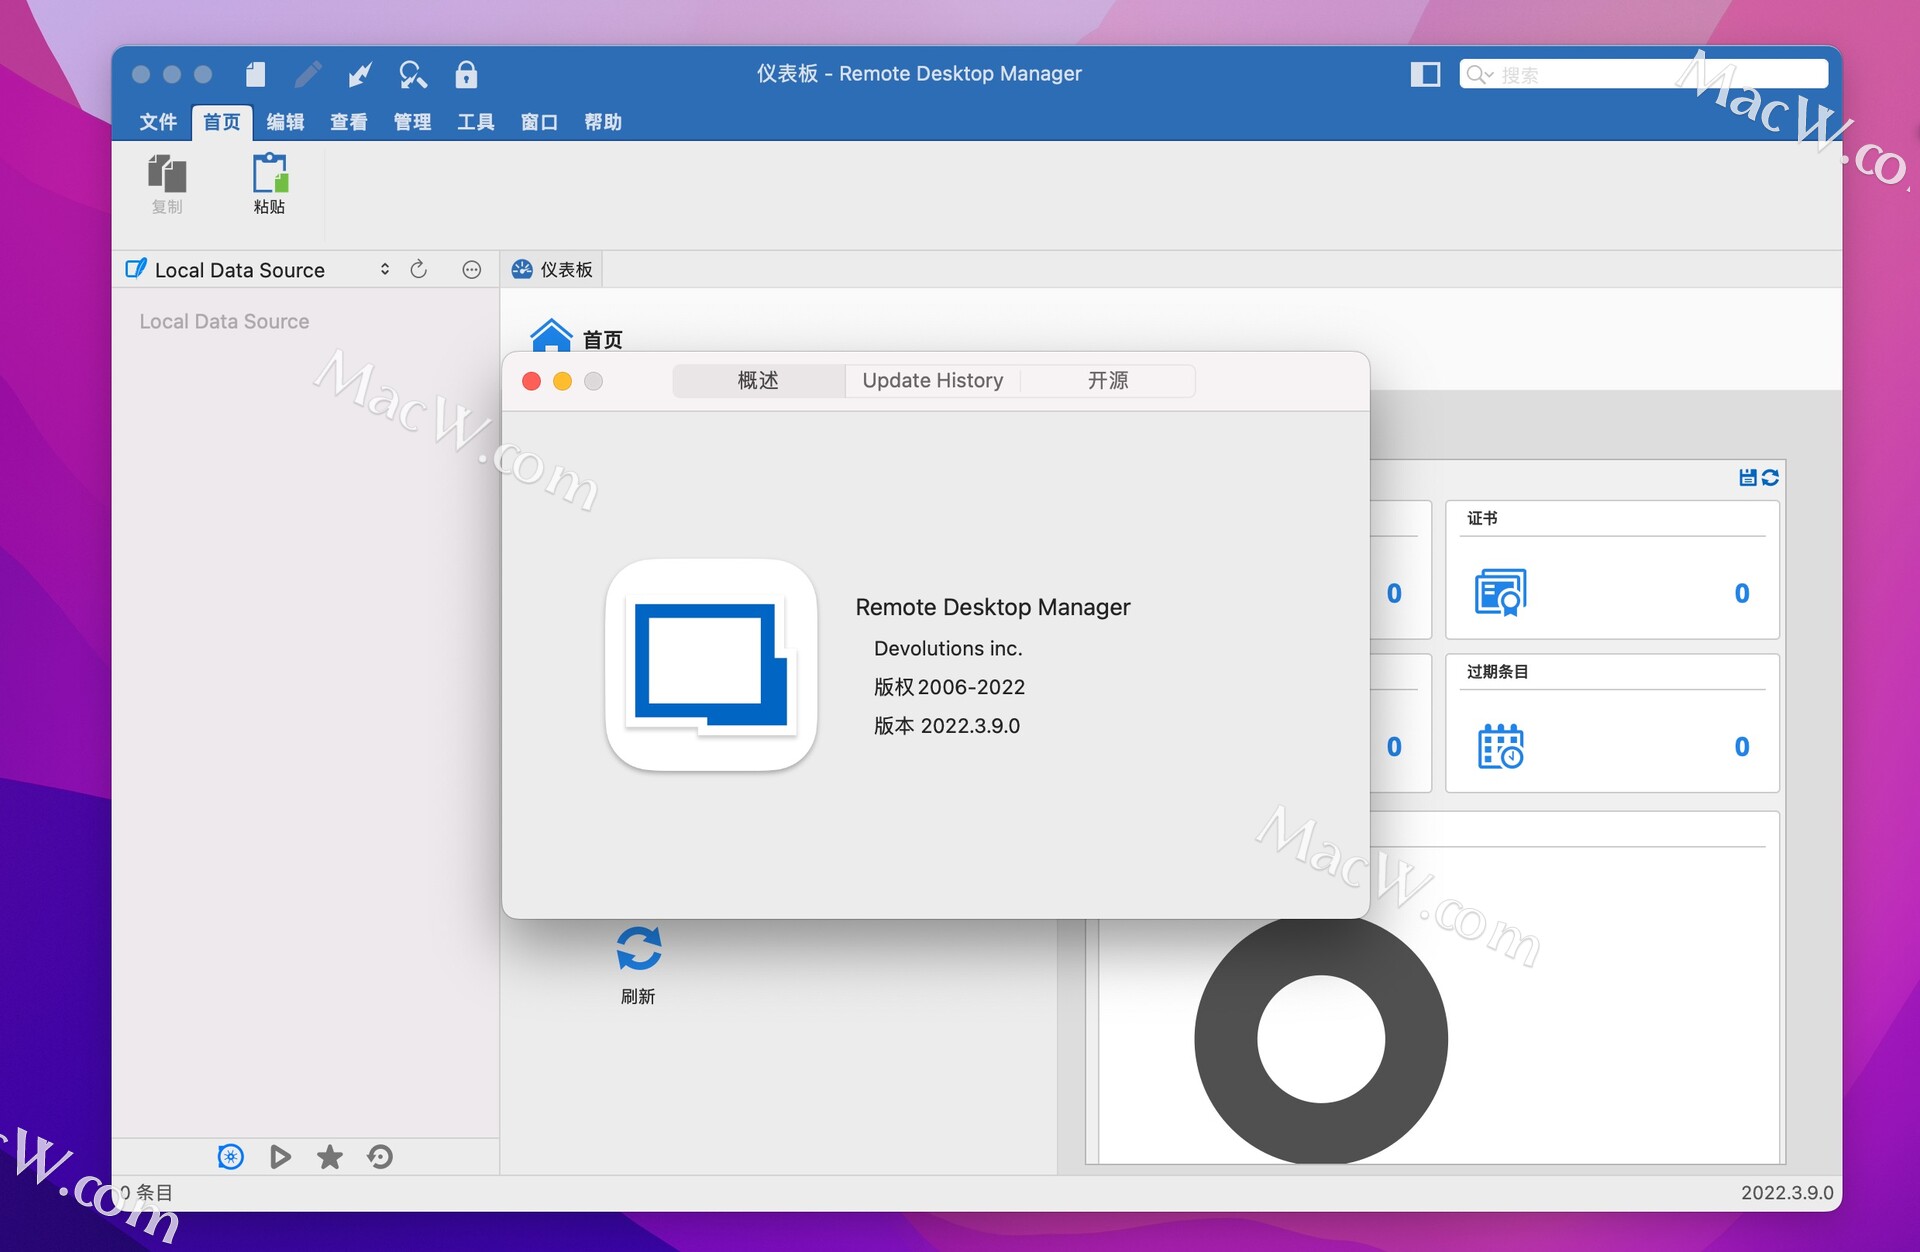Click the opened sessions play icon

280,1157
